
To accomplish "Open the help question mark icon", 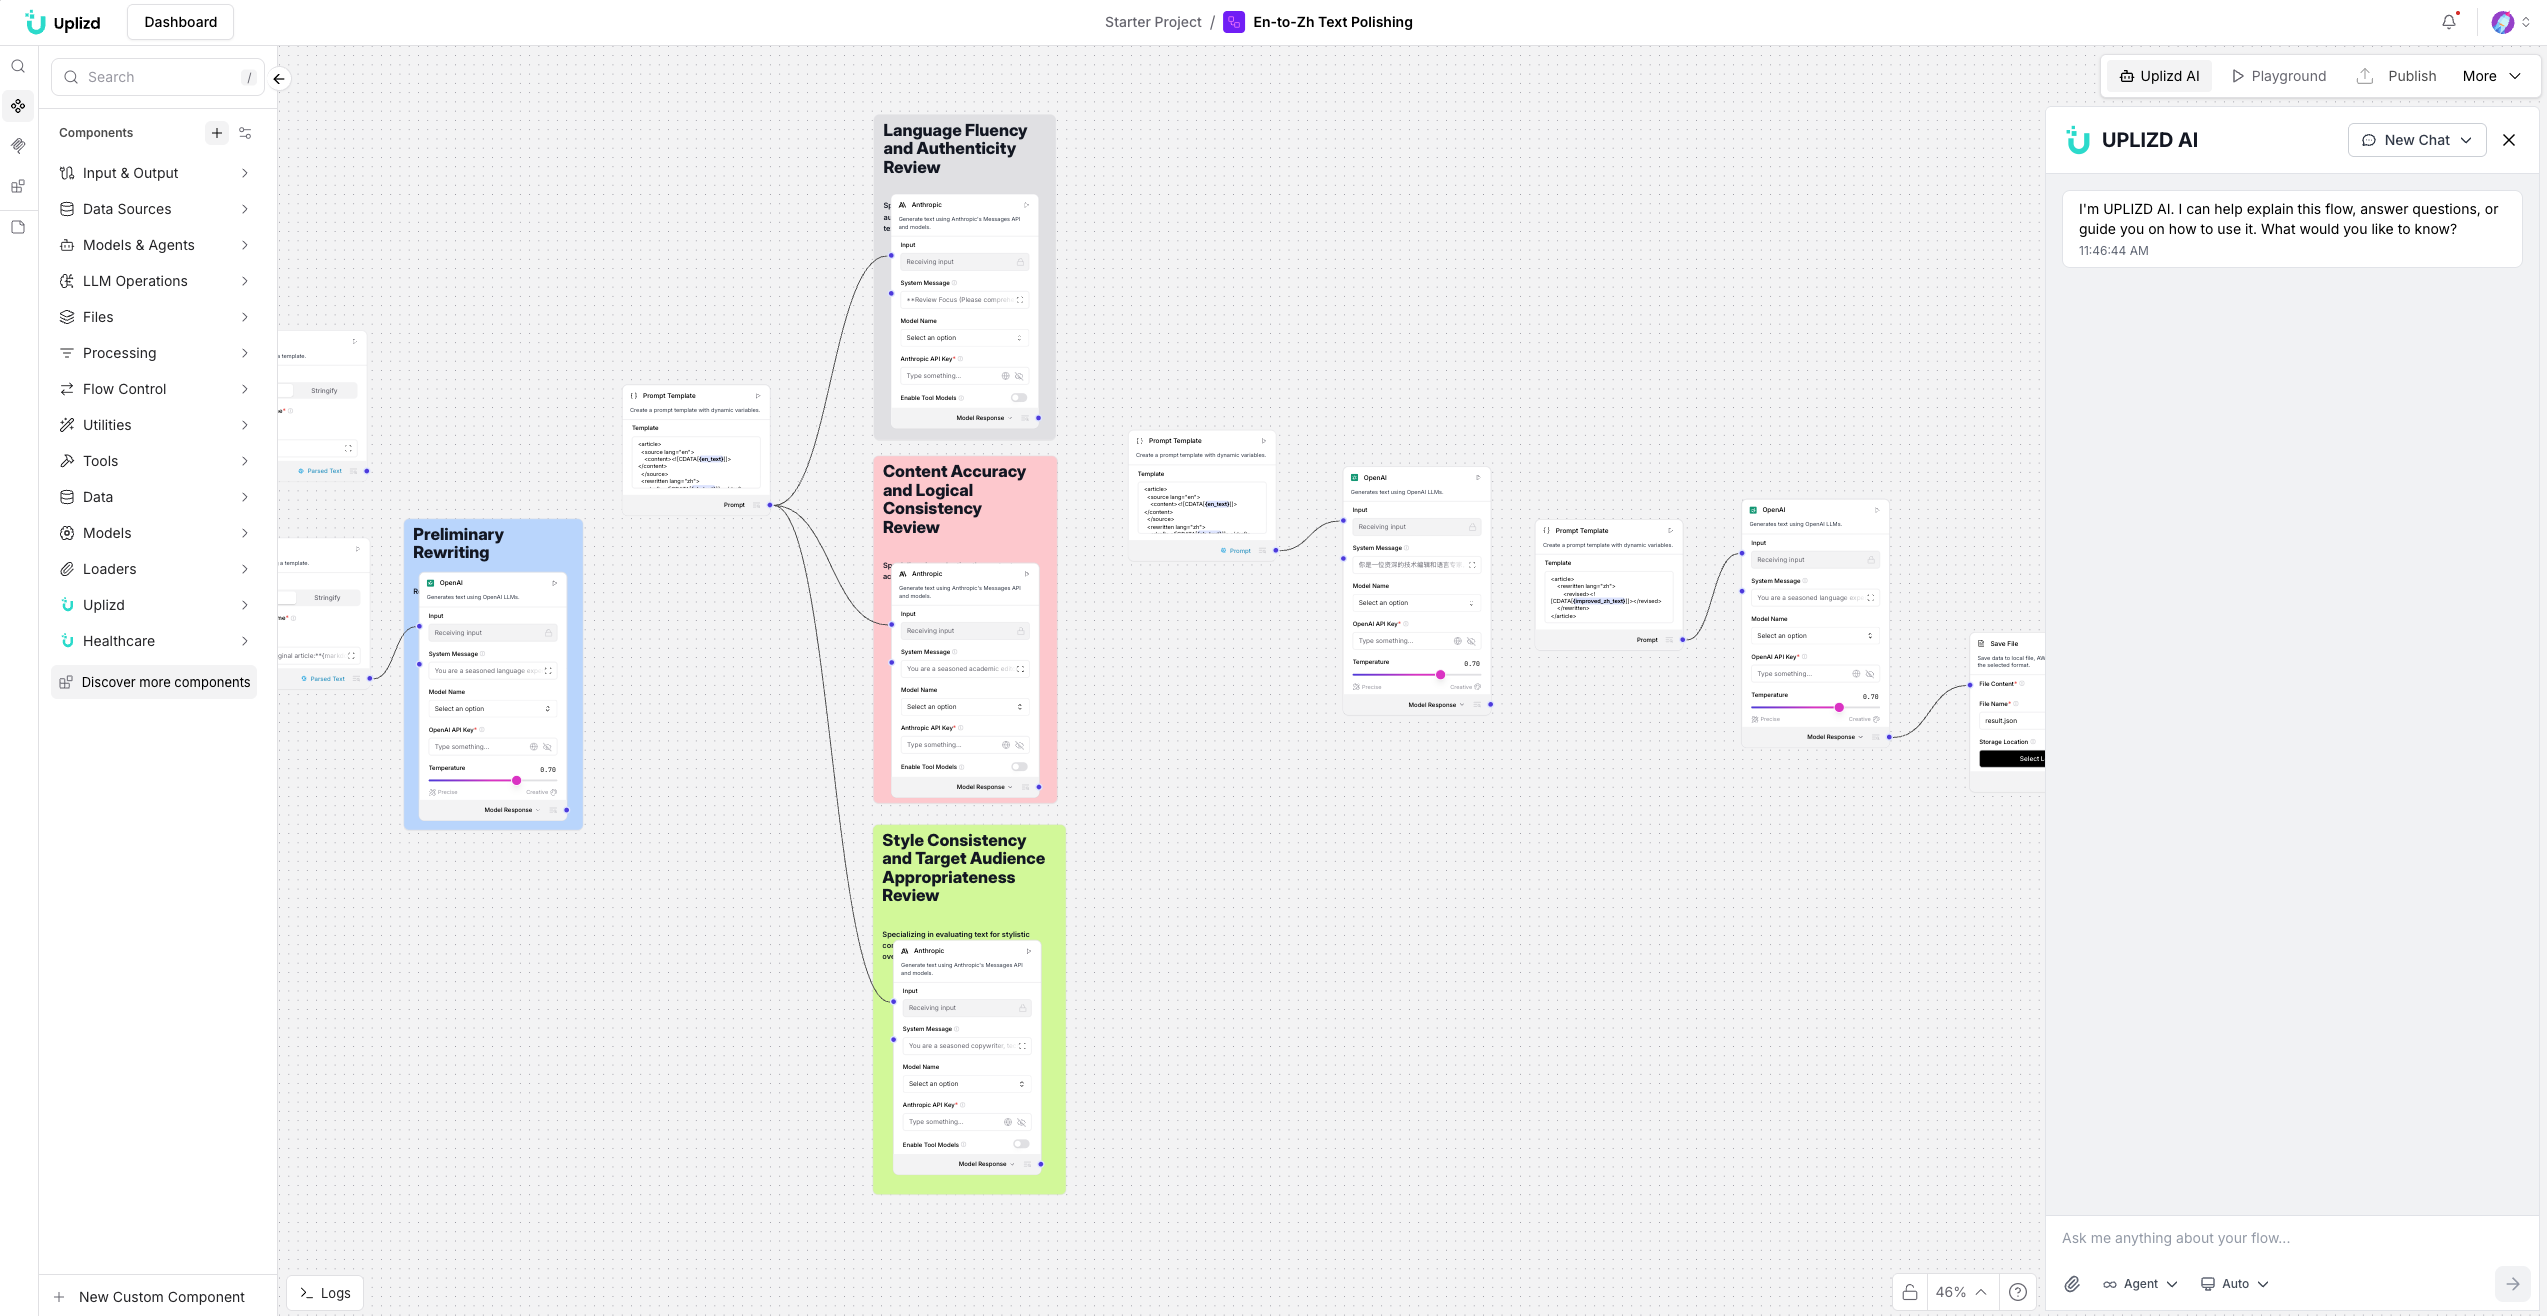I will coord(2018,1292).
